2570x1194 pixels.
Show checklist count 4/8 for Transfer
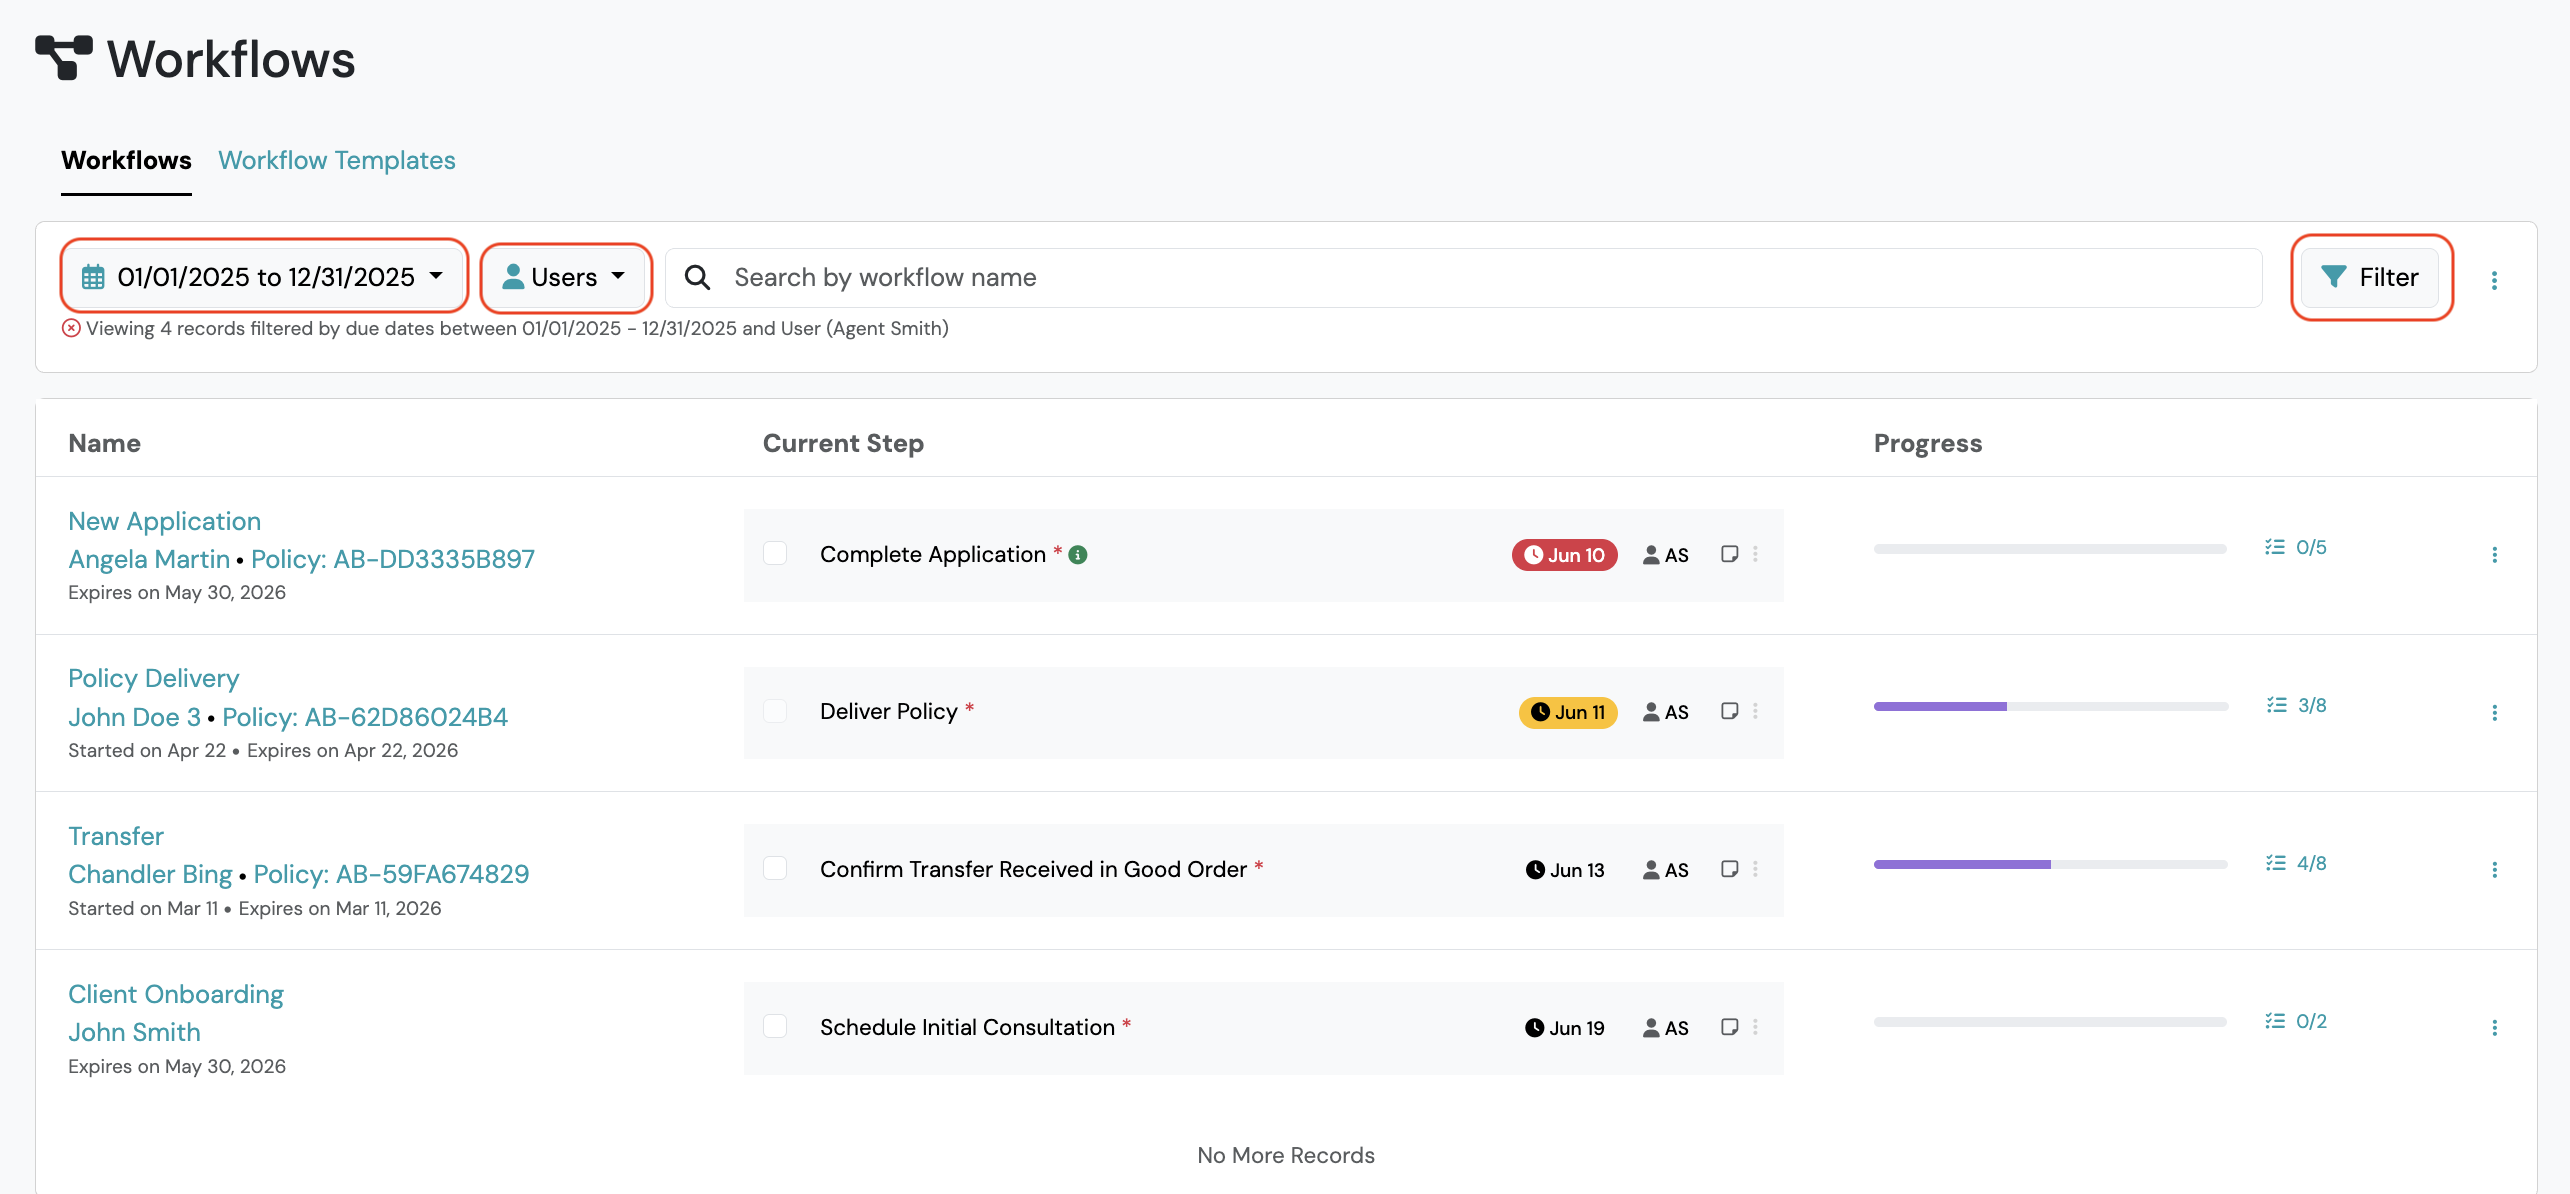point(2296,863)
